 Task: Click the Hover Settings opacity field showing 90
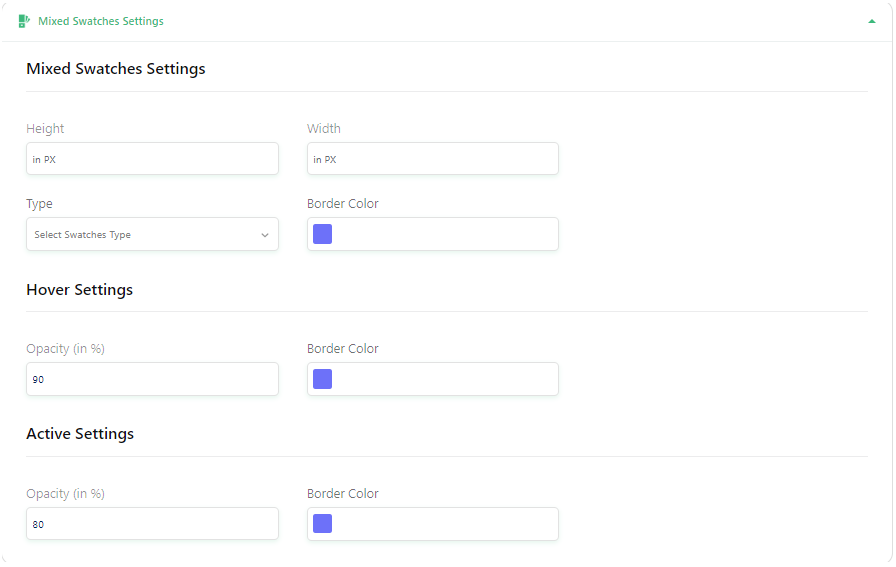152,379
